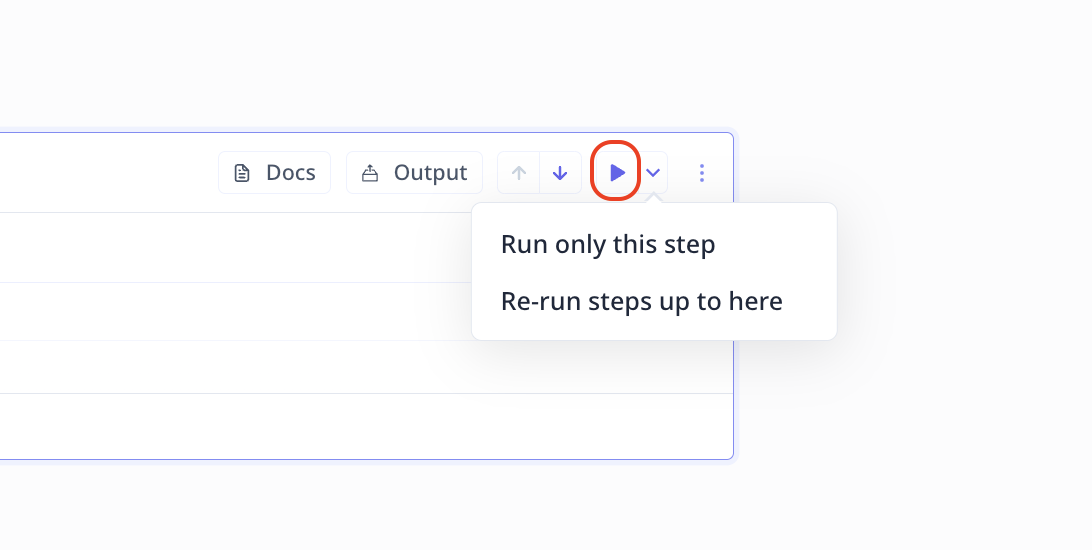Click the blank canvas outside the step card

point(905,70)
